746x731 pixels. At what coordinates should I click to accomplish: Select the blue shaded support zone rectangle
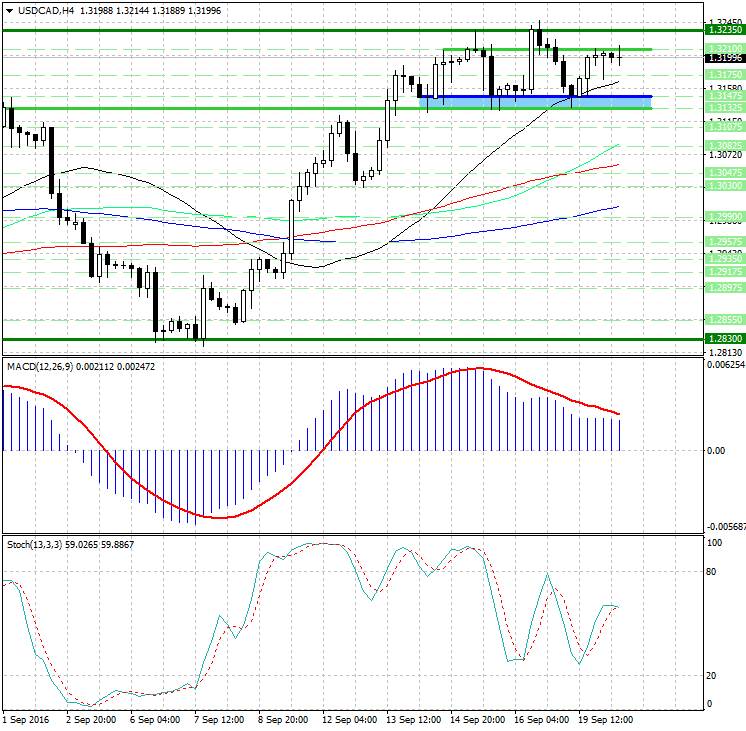pos(536,102)
